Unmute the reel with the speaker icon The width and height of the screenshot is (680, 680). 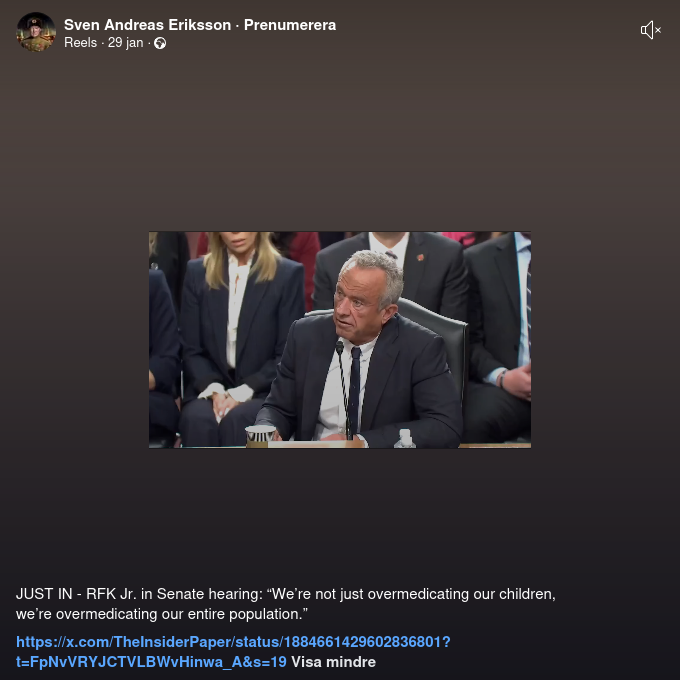[x=651, y=30]
